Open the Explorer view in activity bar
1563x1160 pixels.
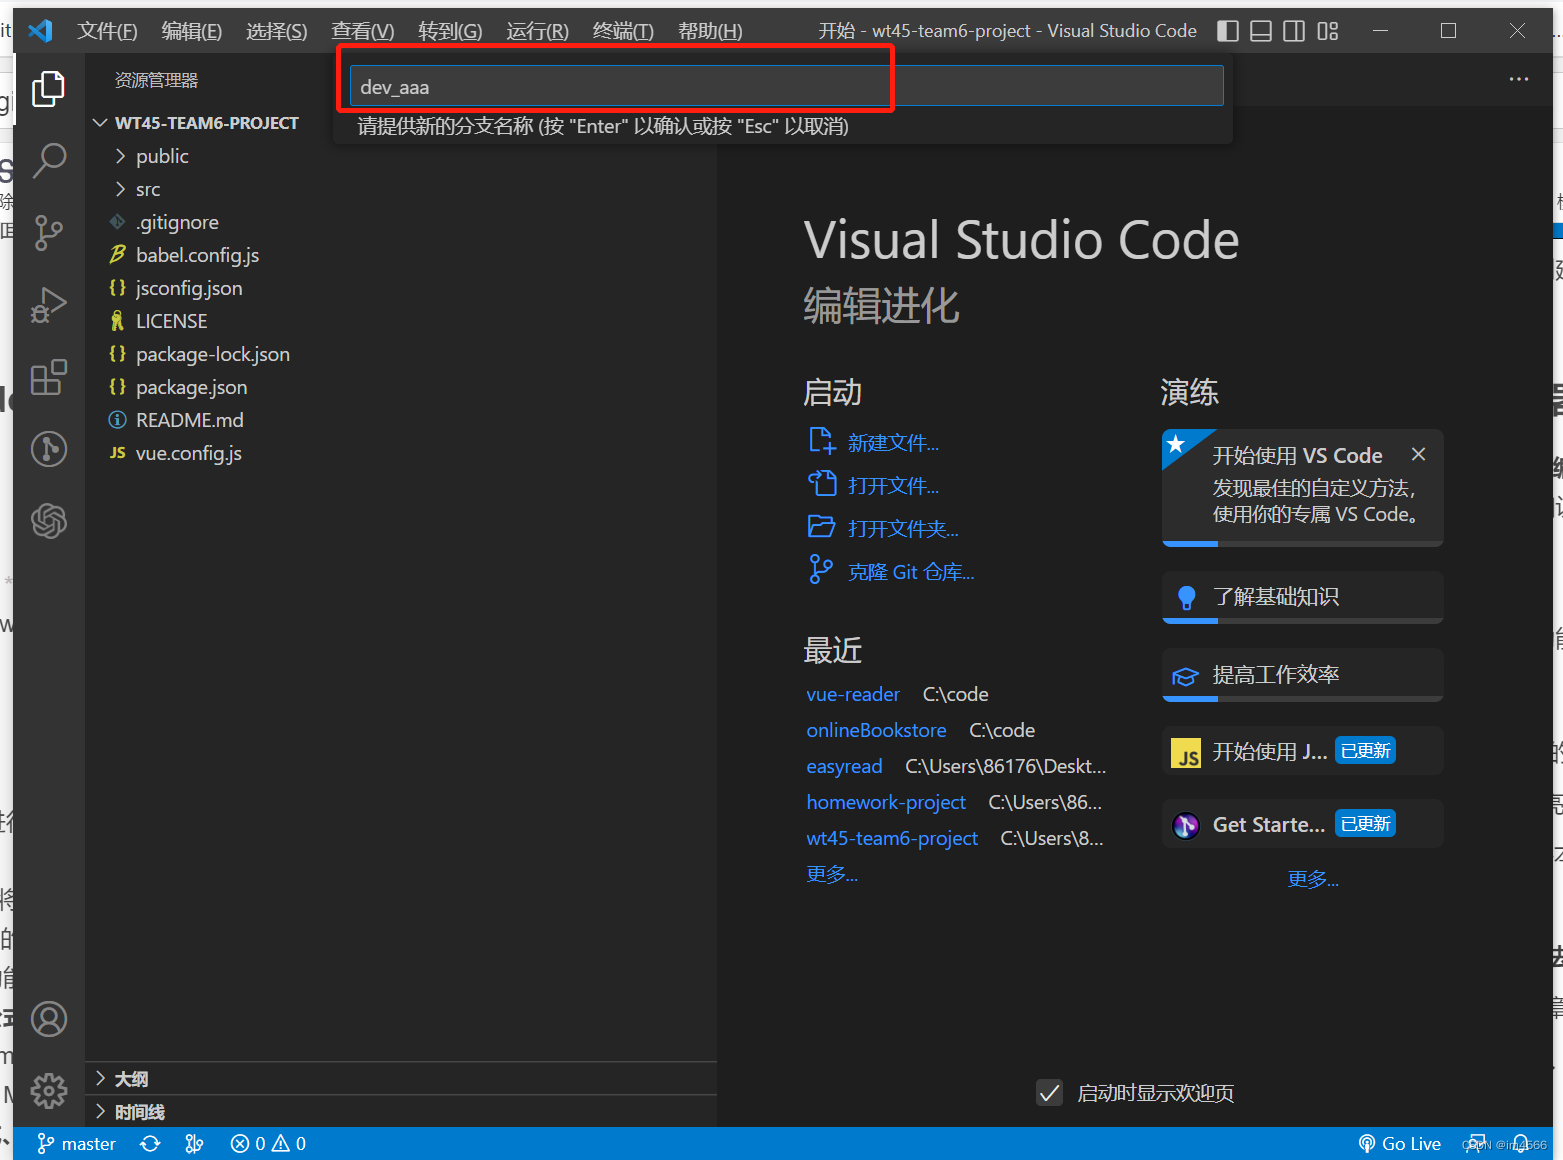pos(48,88)
